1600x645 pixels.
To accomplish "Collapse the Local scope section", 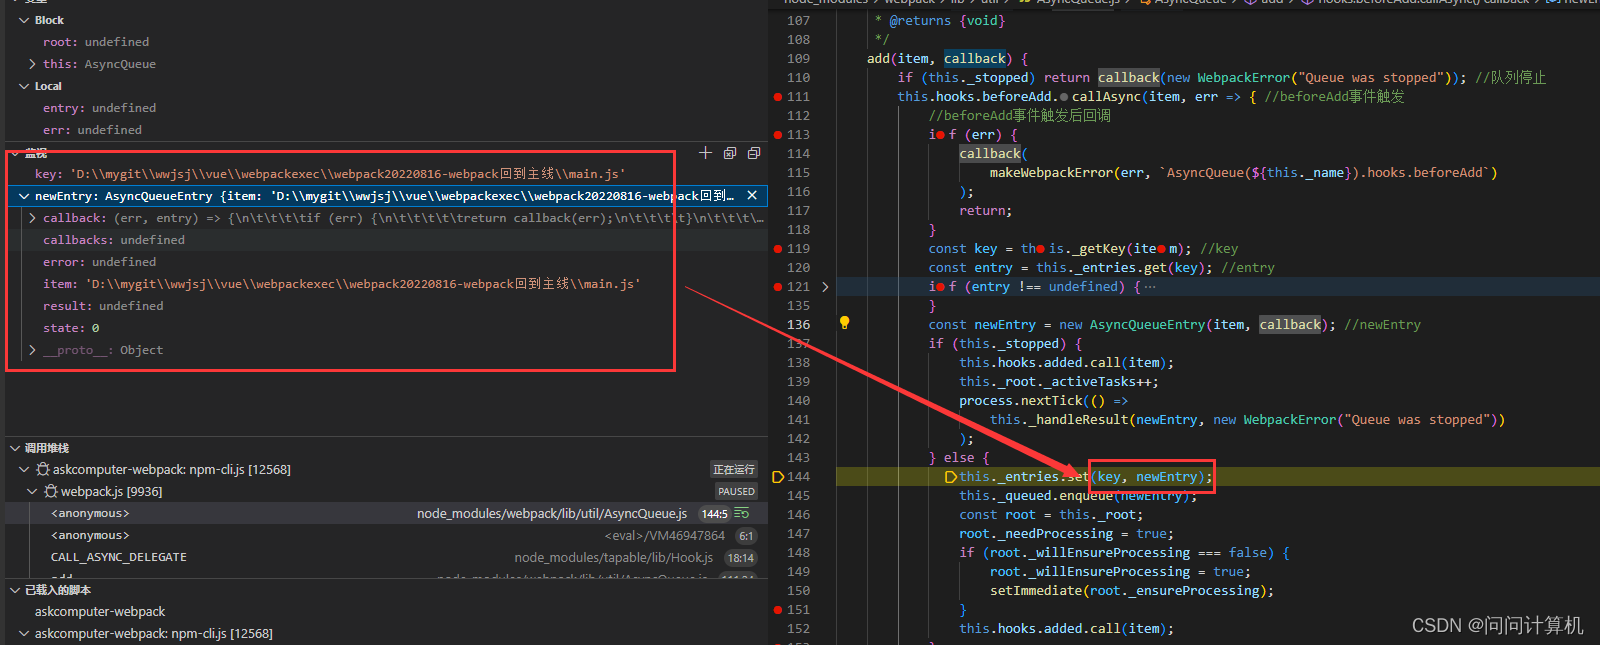I will pos(24,86).
